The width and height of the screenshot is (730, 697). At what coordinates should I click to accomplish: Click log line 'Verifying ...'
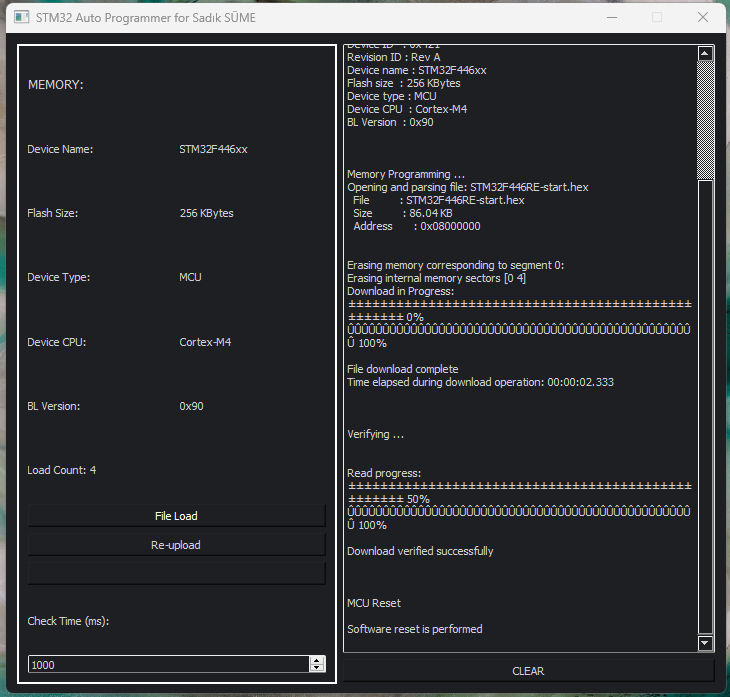point(375,434)
